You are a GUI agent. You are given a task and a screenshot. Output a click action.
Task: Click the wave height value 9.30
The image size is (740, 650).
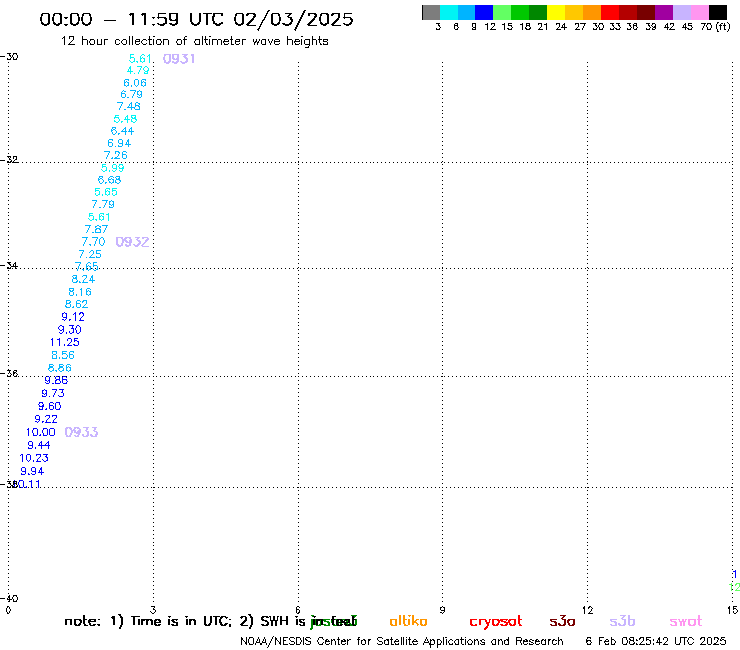point(70,329)
